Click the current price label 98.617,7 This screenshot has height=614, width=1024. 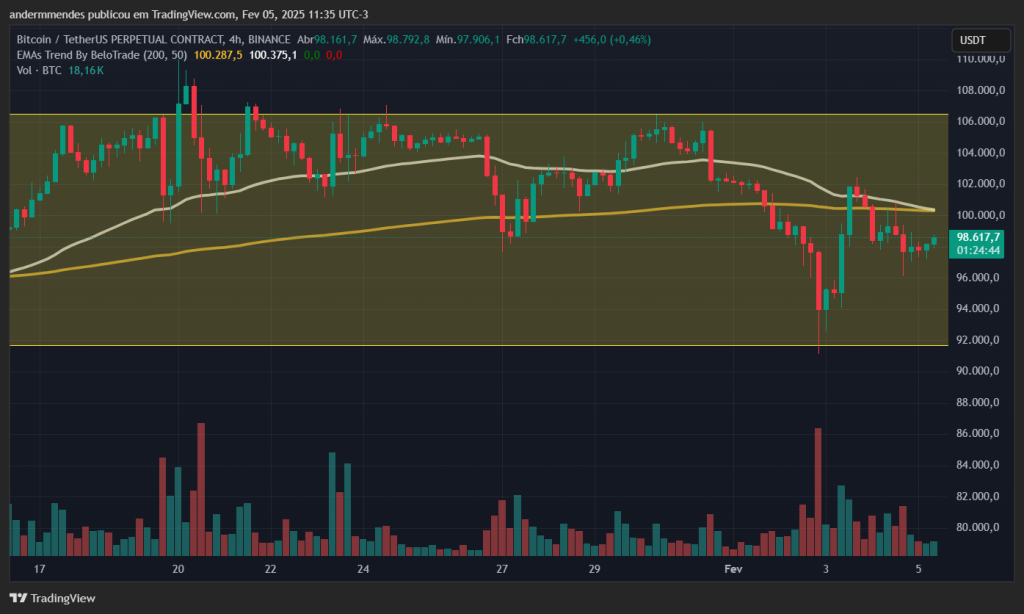[x=978, y=237]
